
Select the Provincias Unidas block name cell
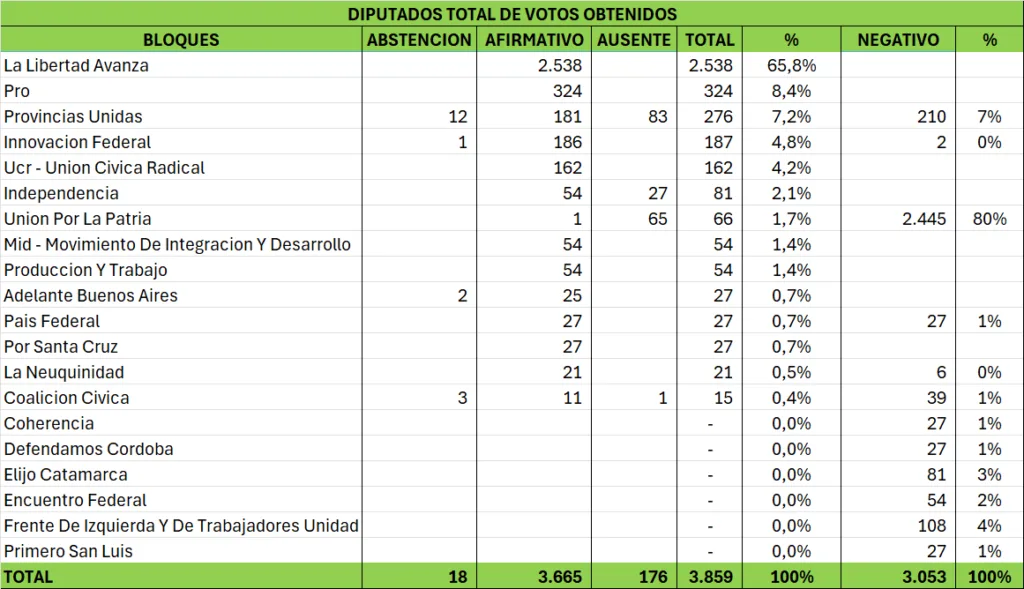(x=73, y=117)
